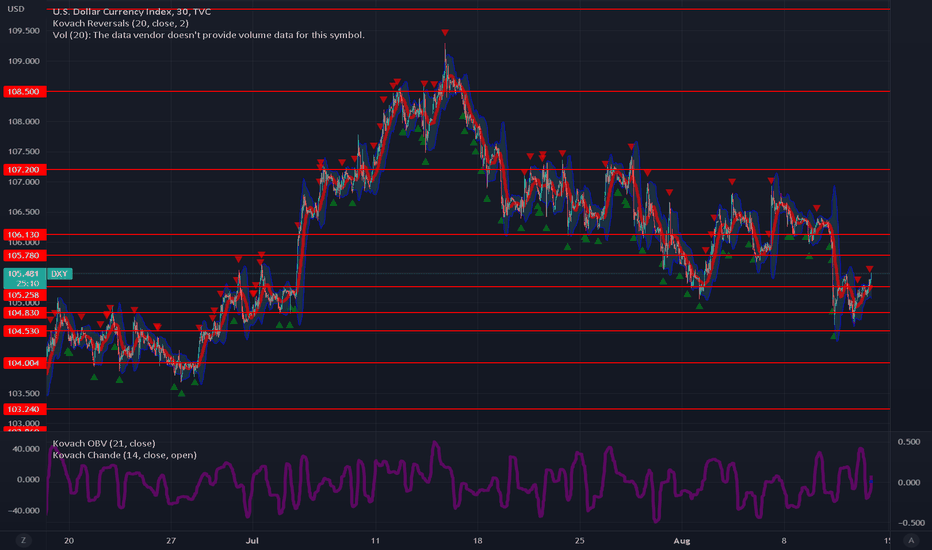Click the Vol (20) indicator legend
The width and height of the screenshot is (932, 550).
(x=208, y=35)
